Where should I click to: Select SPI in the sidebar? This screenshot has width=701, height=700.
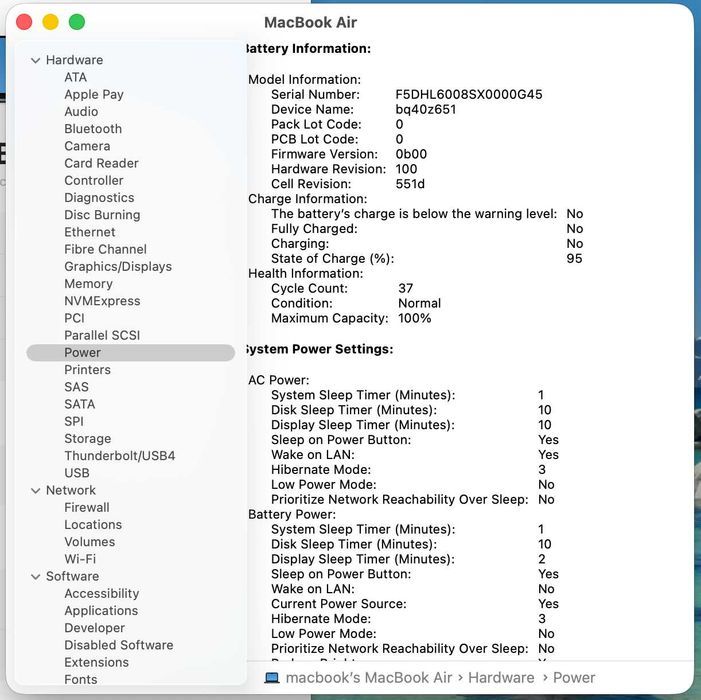74,422
